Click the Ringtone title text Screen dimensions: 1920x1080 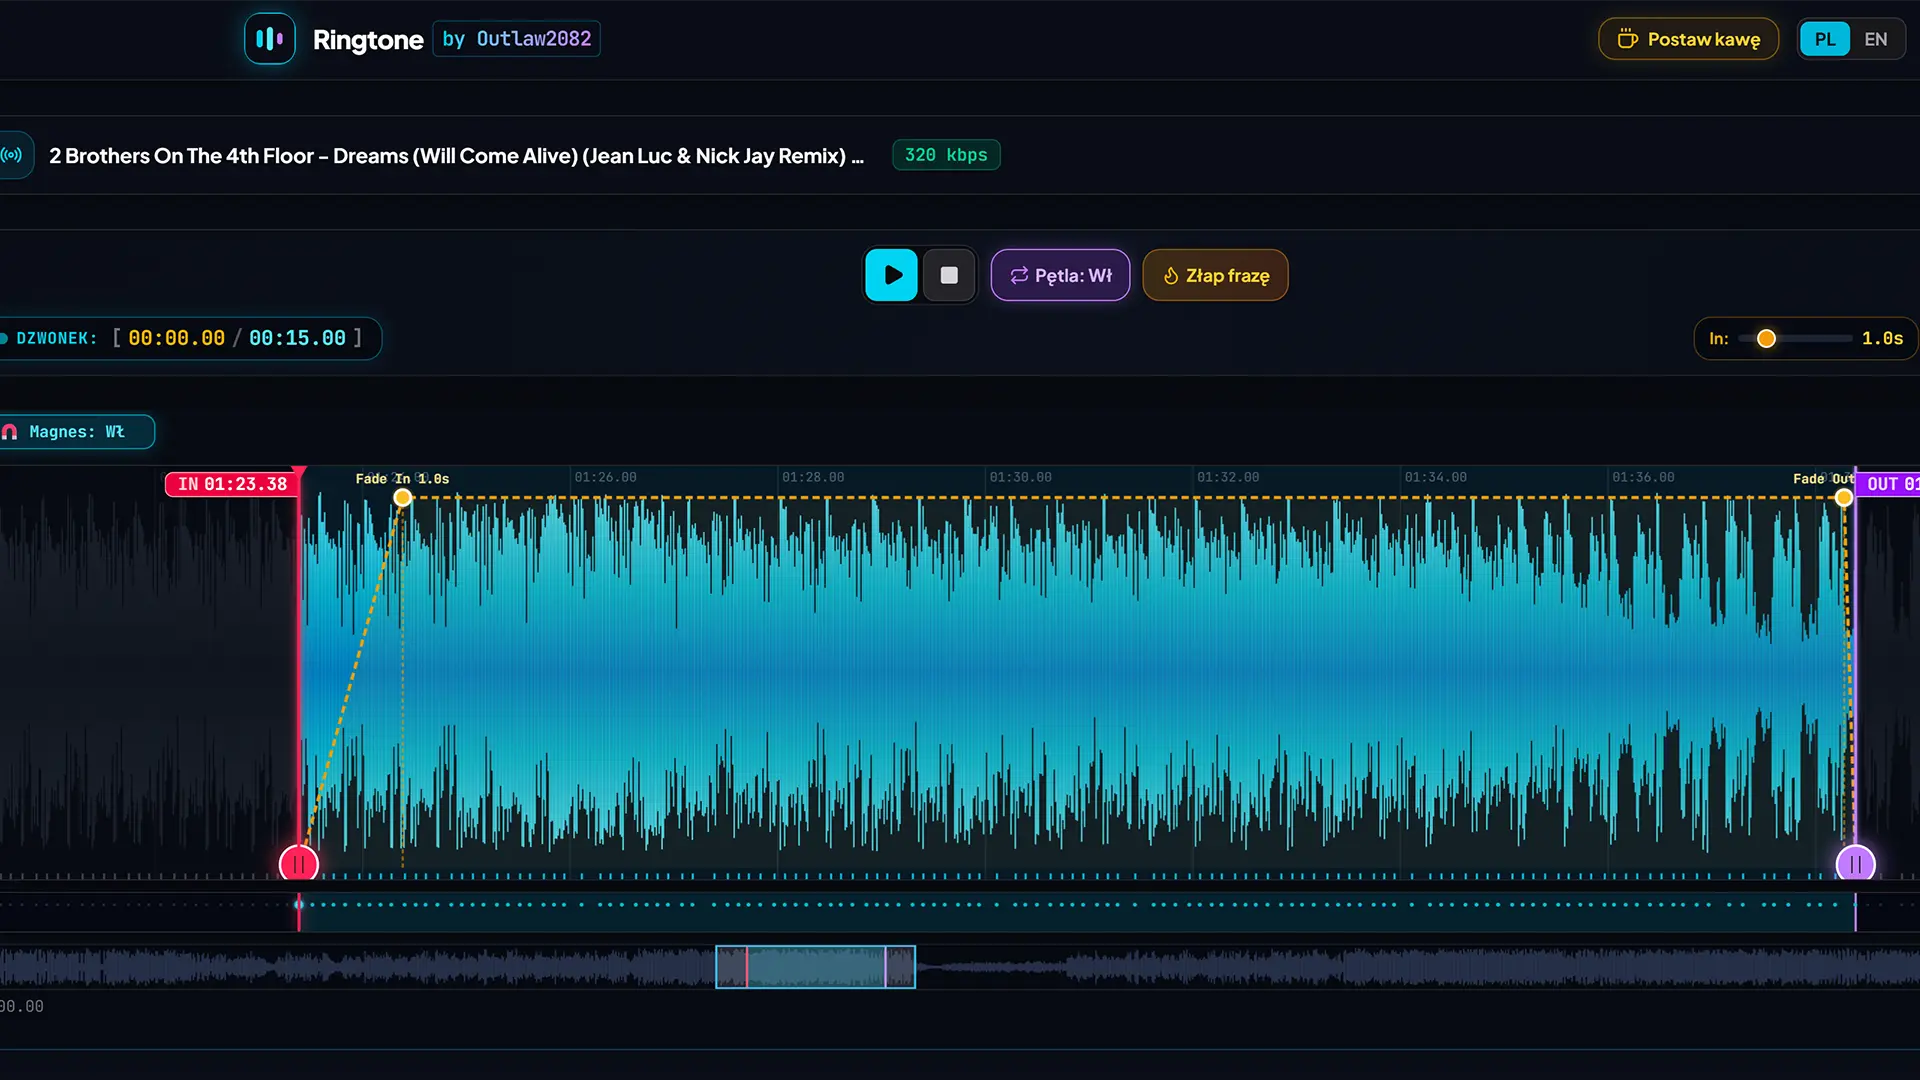pyautogui.click(x=368, y=40)
